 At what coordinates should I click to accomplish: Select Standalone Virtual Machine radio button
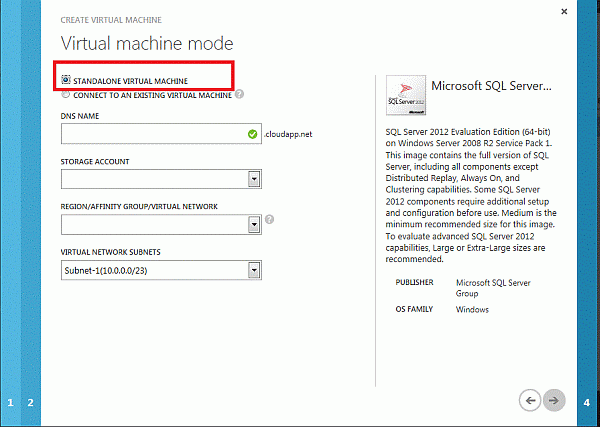(x=66, y=80)
